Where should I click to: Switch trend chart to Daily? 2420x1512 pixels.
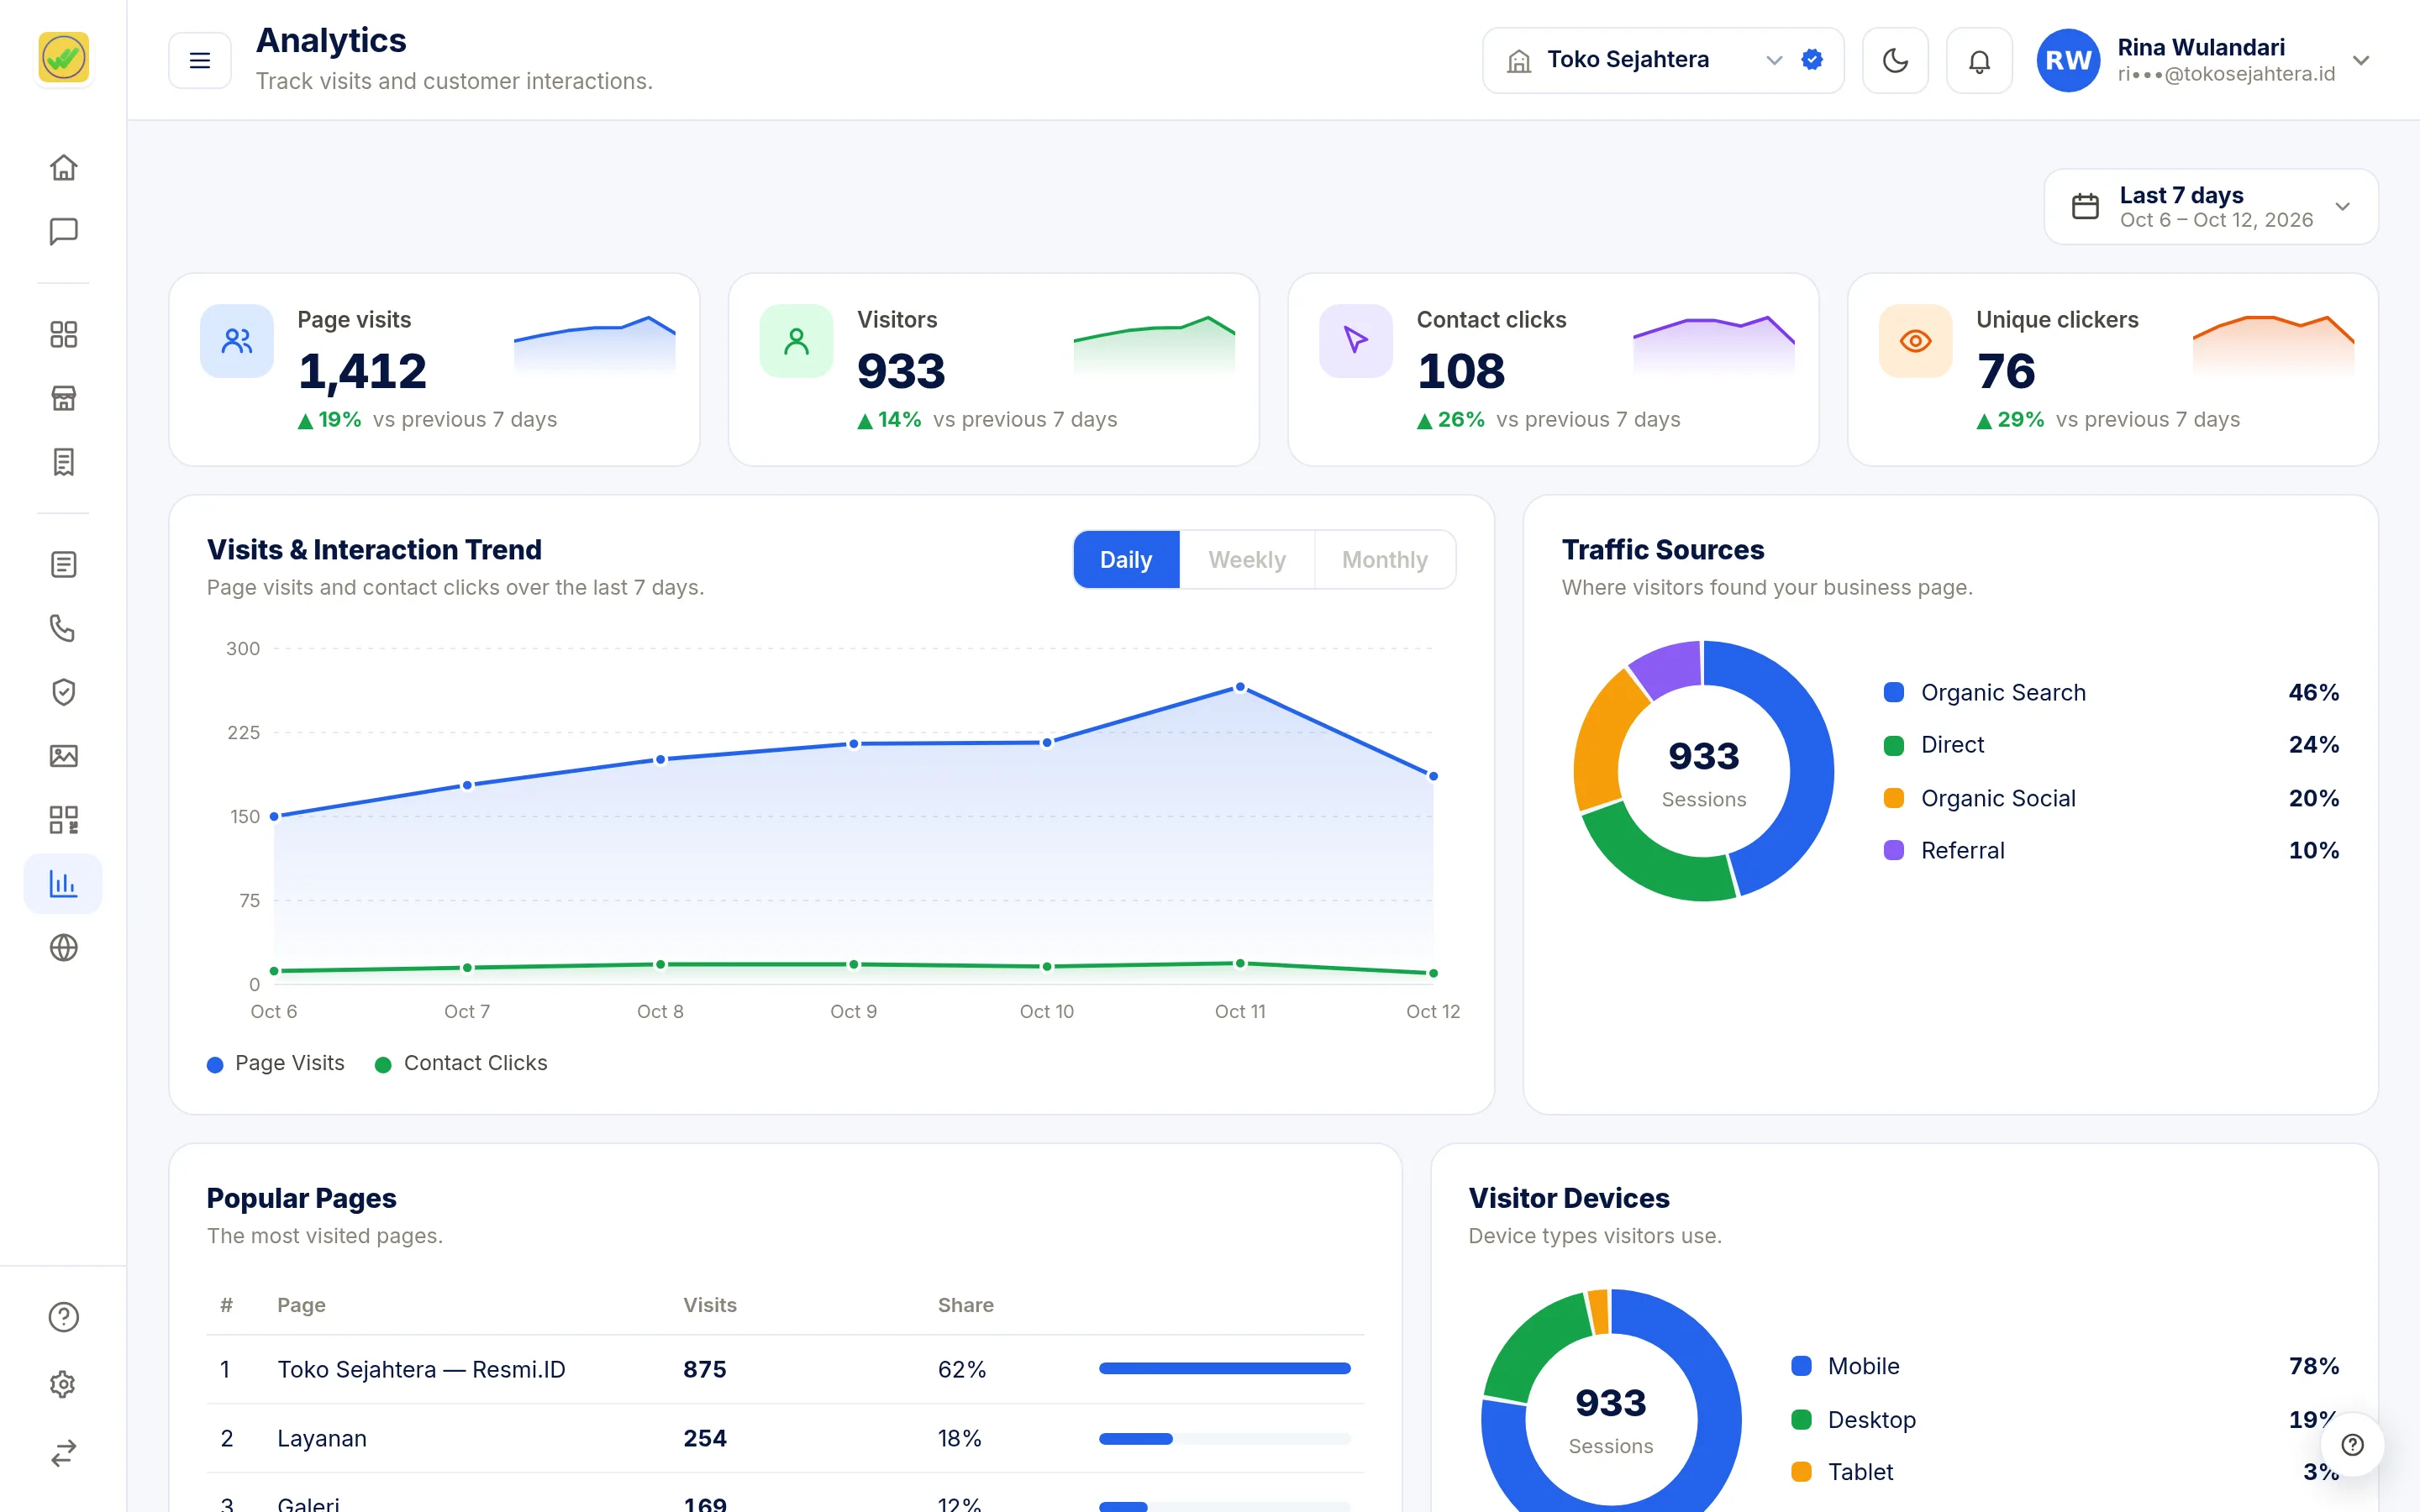click(x=1126, y=560)
